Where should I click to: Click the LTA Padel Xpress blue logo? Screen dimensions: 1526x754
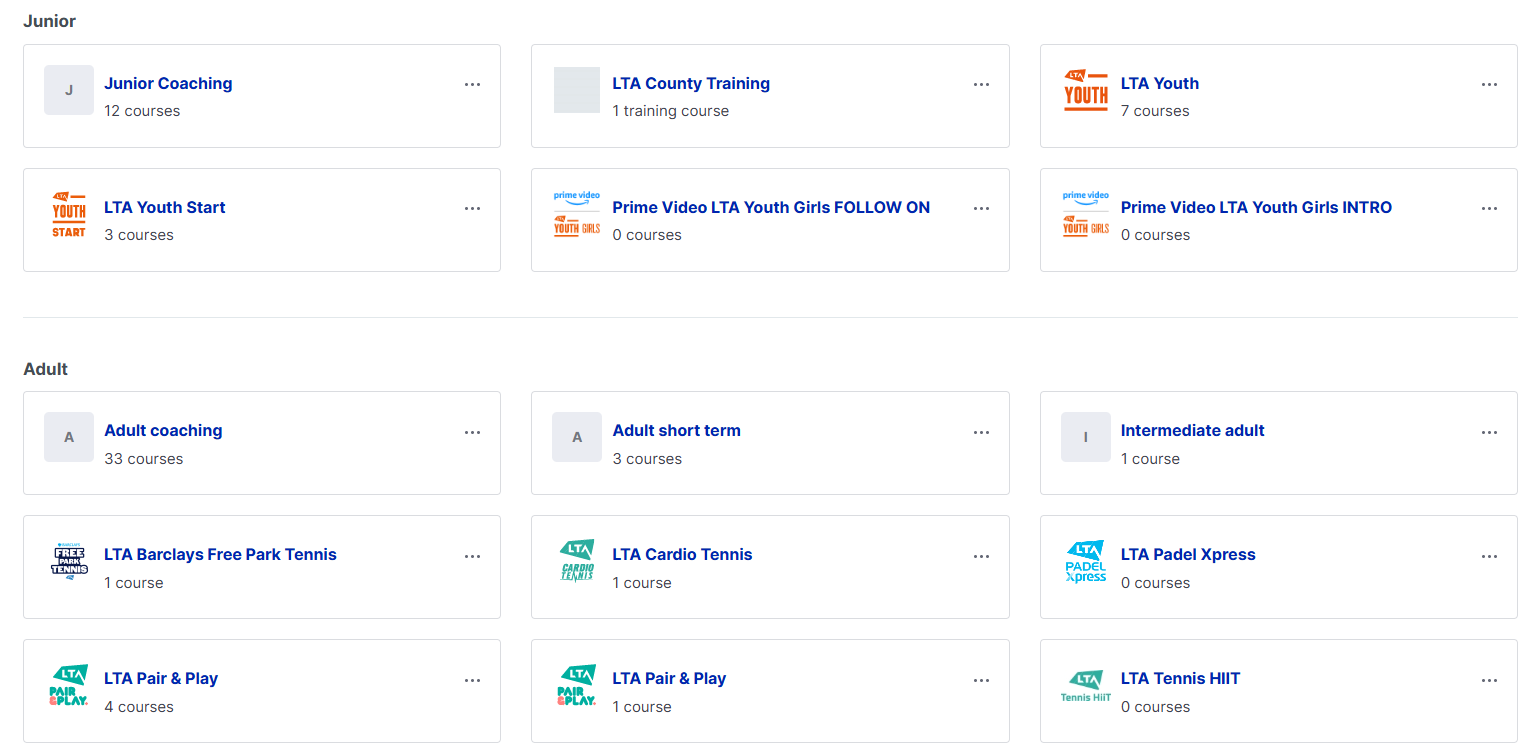1085,561
